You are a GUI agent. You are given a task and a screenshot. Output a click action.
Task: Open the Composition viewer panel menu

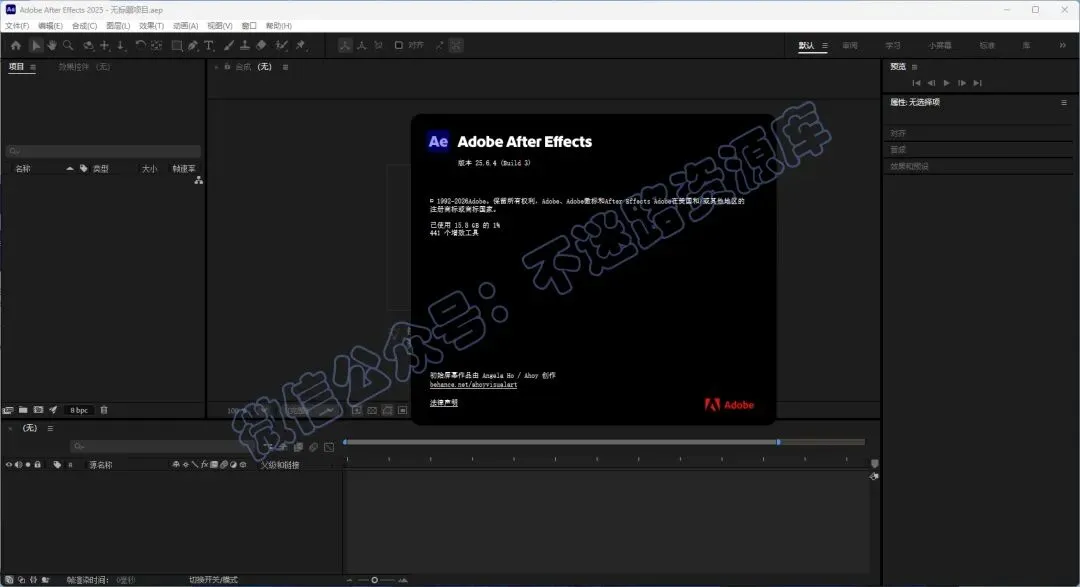[285, 67]
